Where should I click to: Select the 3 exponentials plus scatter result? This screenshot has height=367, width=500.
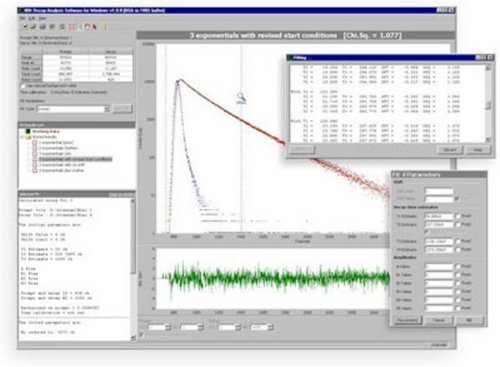(x=61, y=171)
